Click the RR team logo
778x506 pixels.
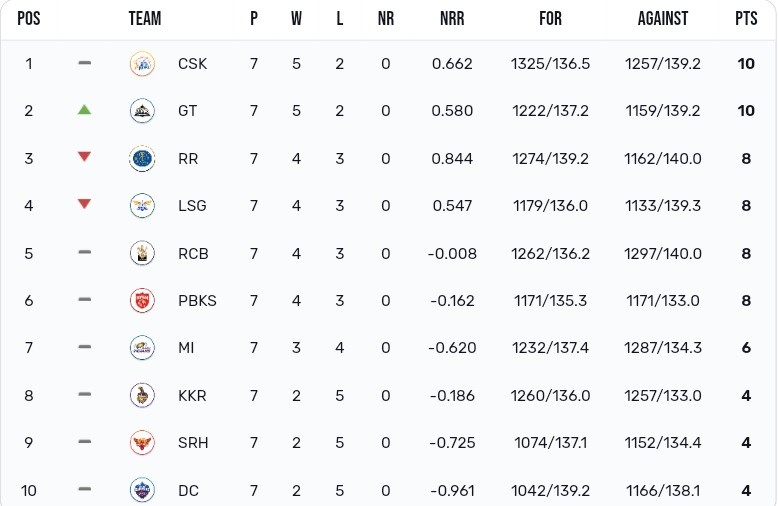(142, 158)
